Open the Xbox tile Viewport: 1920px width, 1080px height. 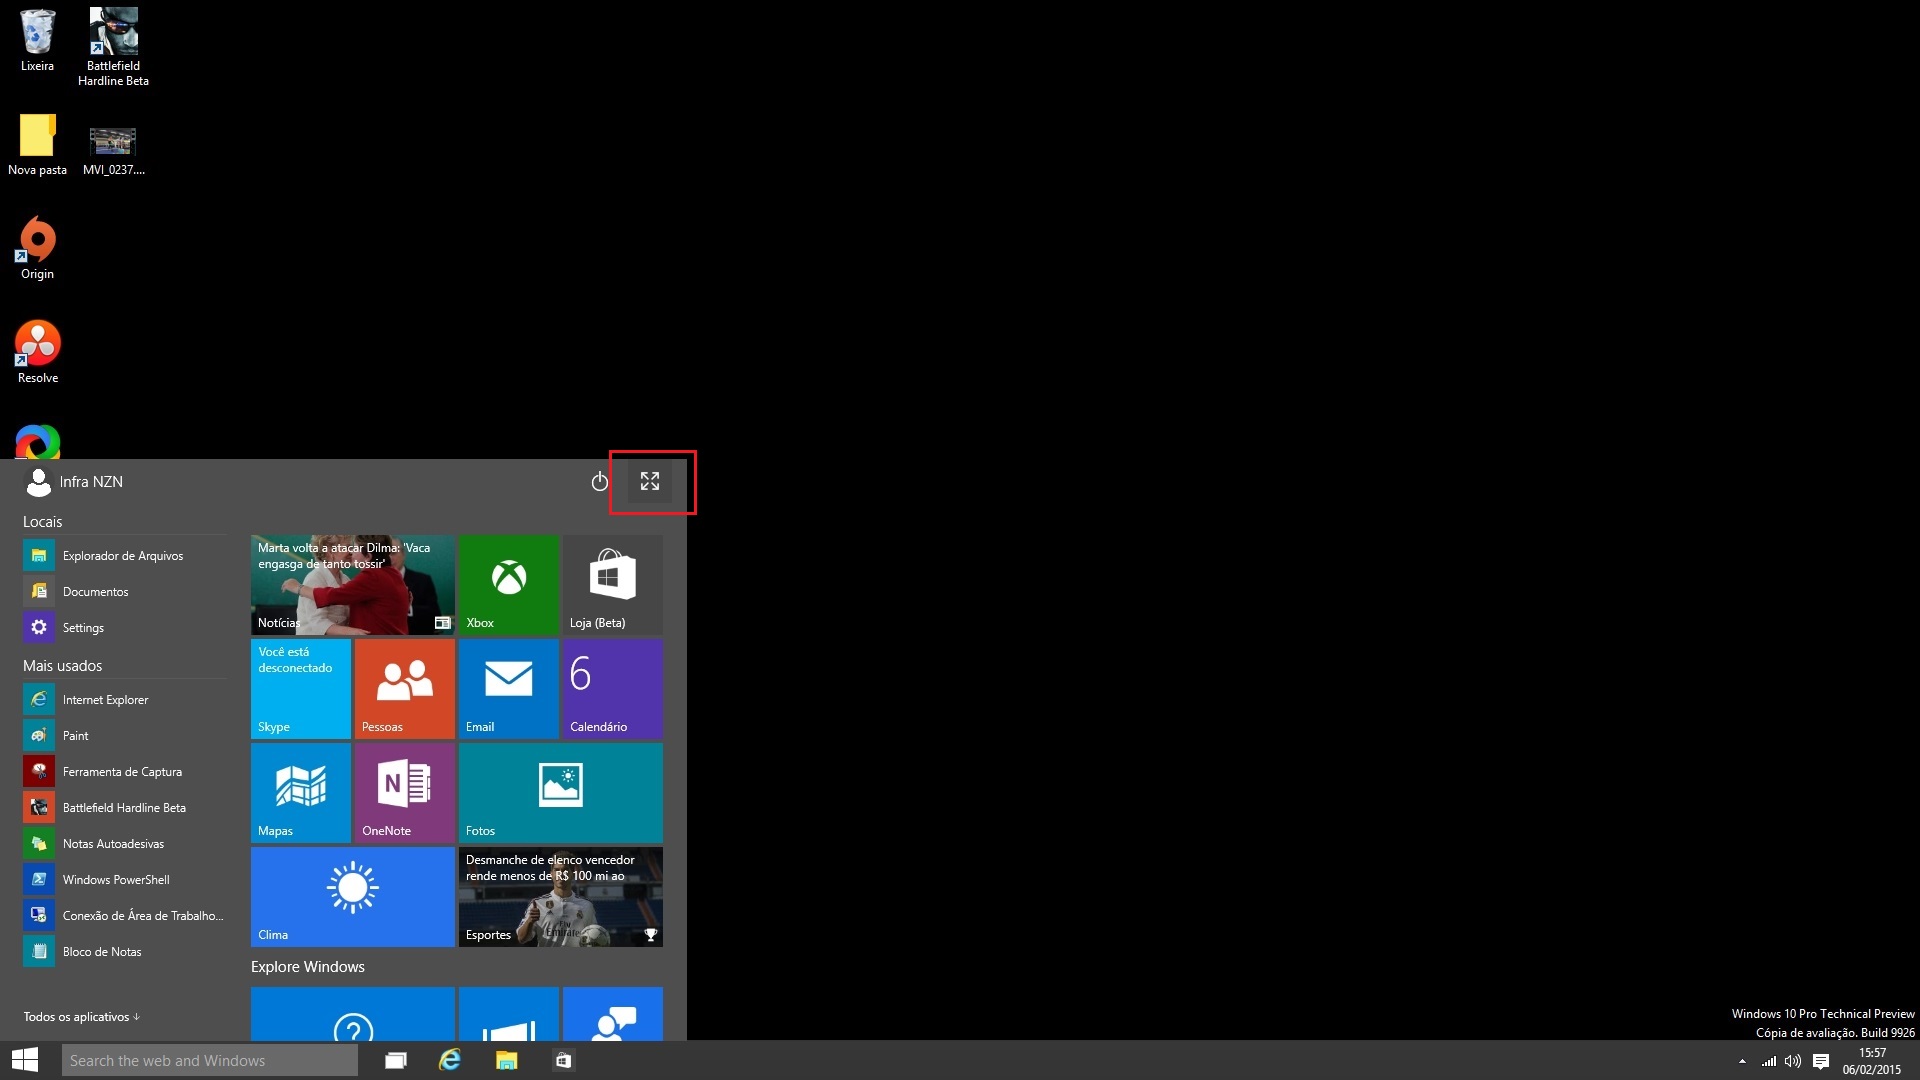tap(508, 585)
